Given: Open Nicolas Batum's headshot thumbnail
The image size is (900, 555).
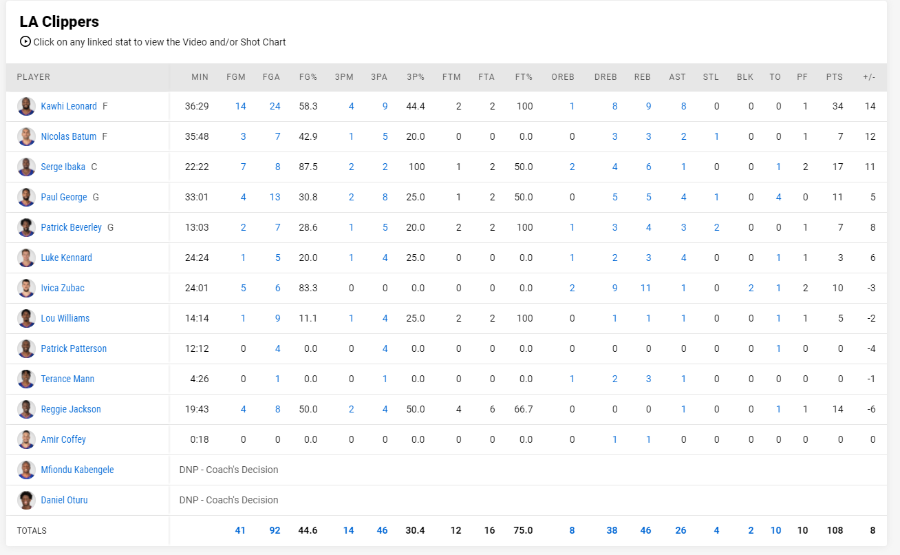Looking at the screenshot, I should point(26,137).
